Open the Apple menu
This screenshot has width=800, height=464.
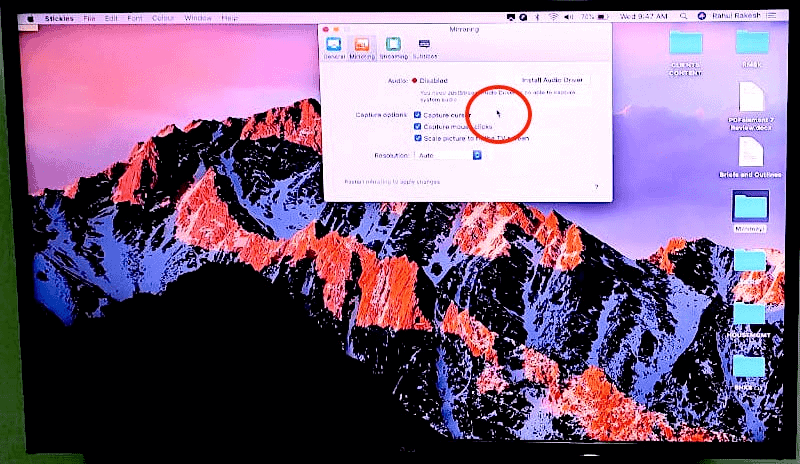pyautogui.click(x=30, y=18)
